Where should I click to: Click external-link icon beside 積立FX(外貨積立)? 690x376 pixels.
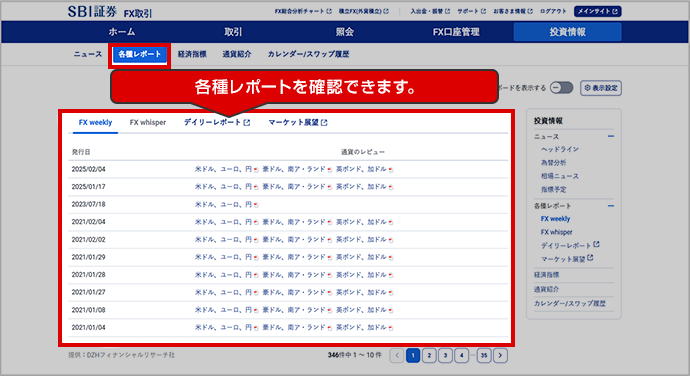click(x=386, y=11)
